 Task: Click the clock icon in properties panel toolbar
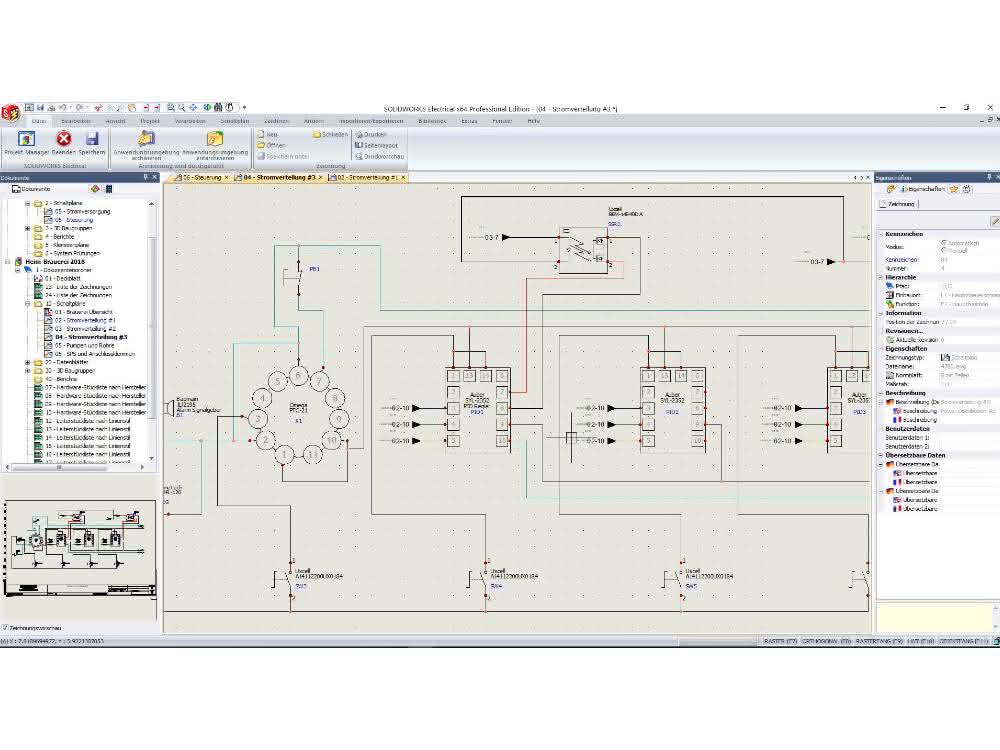[967, 189]
